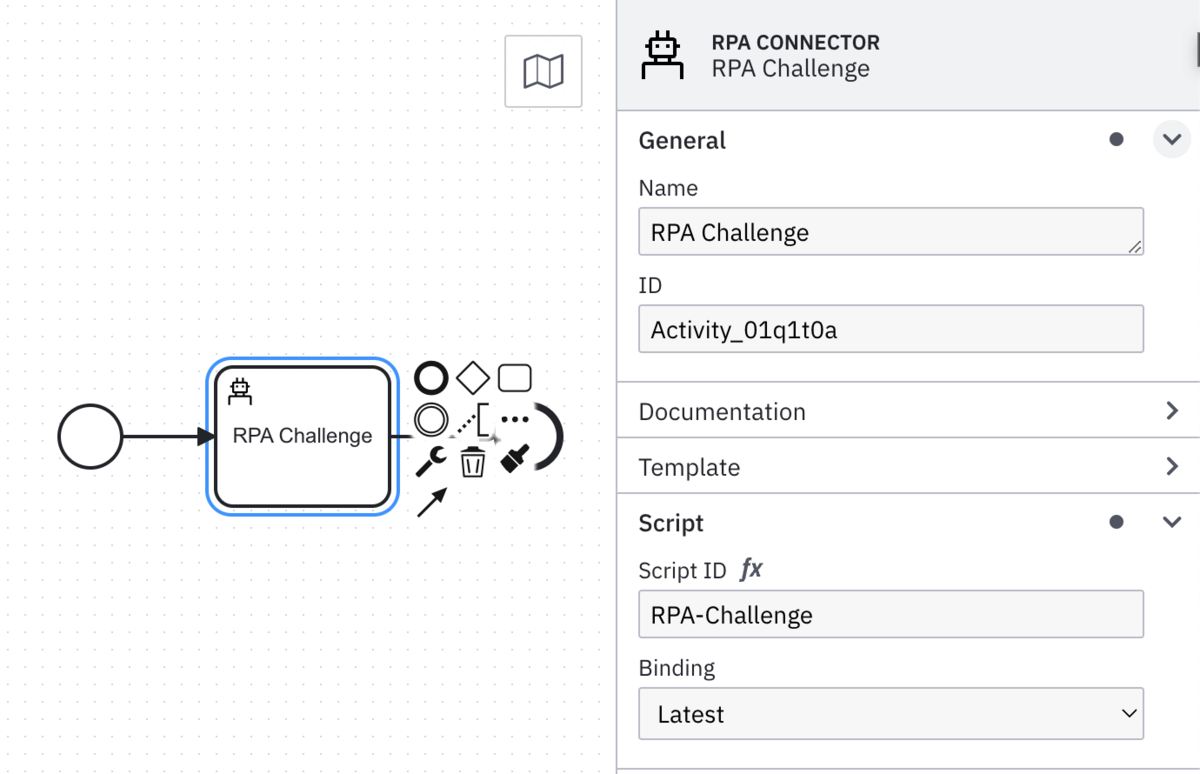Screen dimensions: 1200x774
Task: Append a task using the rounded rectangle icon
Action: [x=514, y=378]
